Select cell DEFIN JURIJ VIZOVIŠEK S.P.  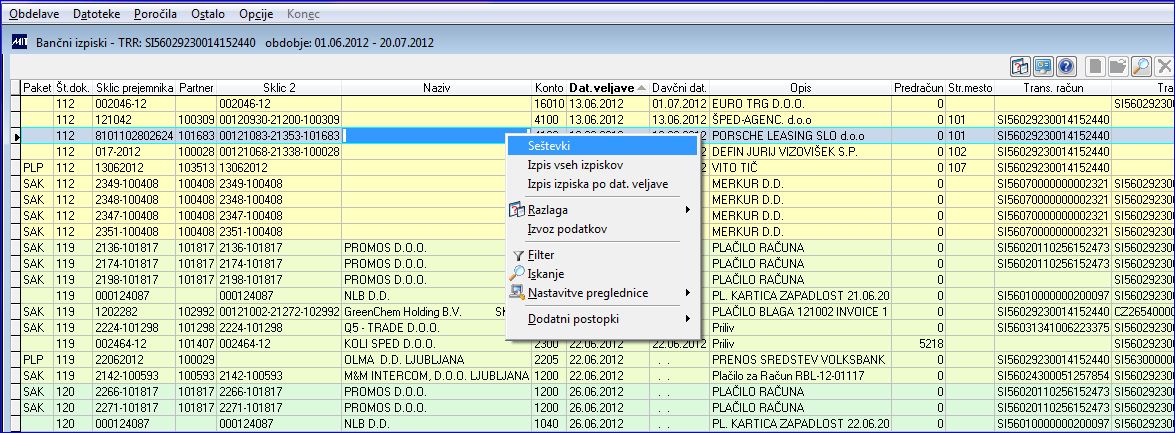[x=800, y=151]
